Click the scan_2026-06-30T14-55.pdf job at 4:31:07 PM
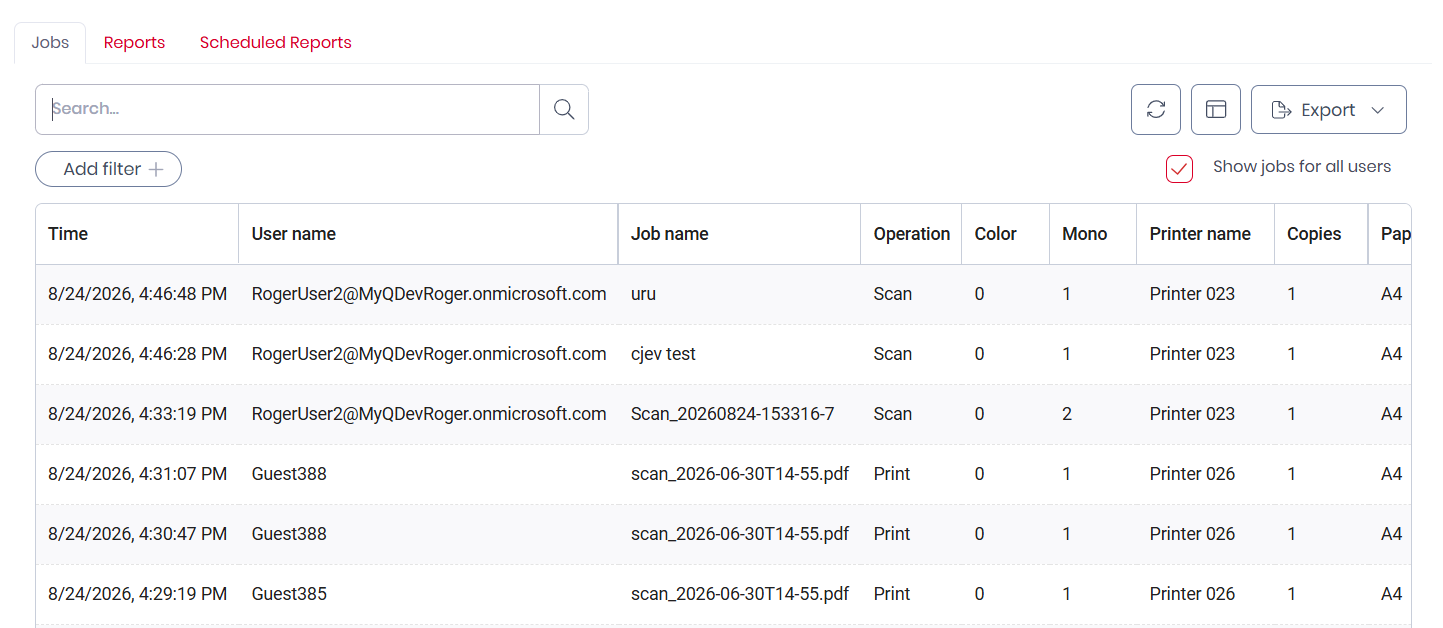 [740, 474]
